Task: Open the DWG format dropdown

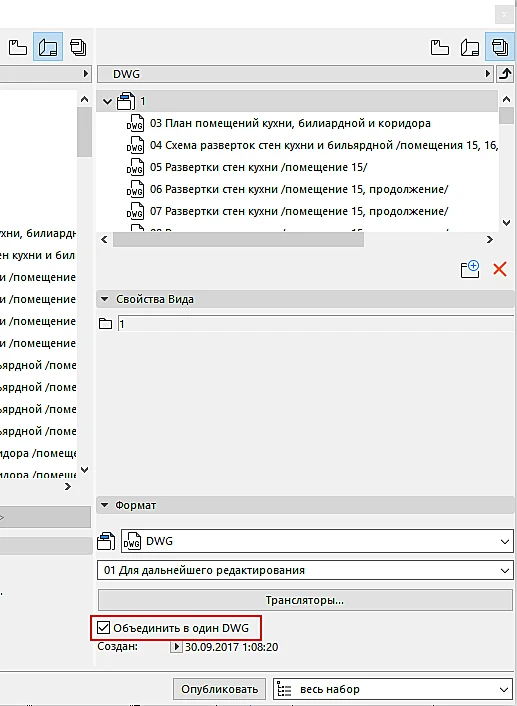Action: [317, 541]
